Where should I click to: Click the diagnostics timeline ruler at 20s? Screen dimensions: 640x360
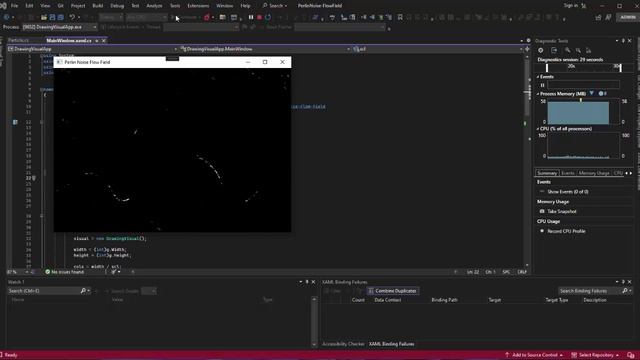pos(571,66)
